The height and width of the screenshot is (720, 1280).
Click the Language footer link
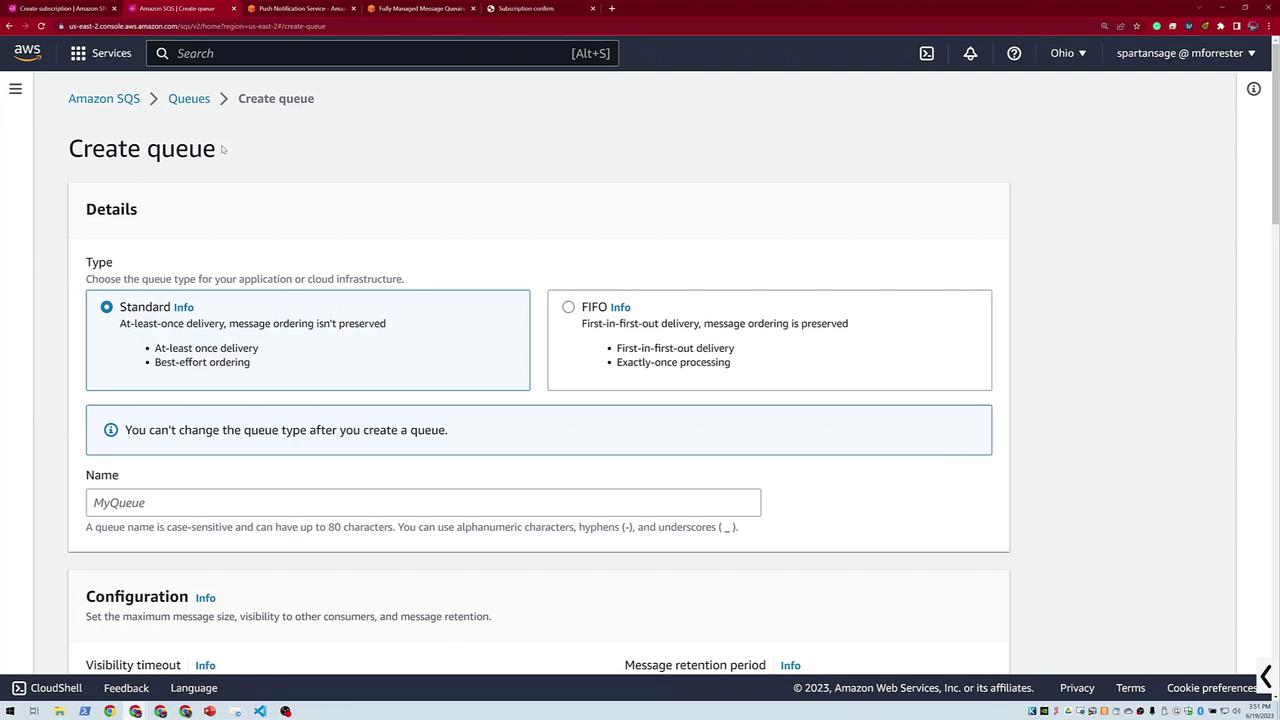tap(194, 688)
